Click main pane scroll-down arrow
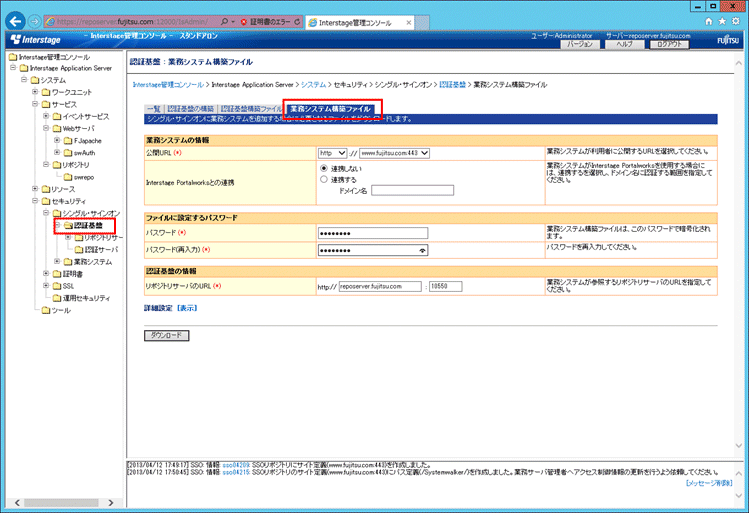Screen dimensions: 749x513 [x=738, y=445]
